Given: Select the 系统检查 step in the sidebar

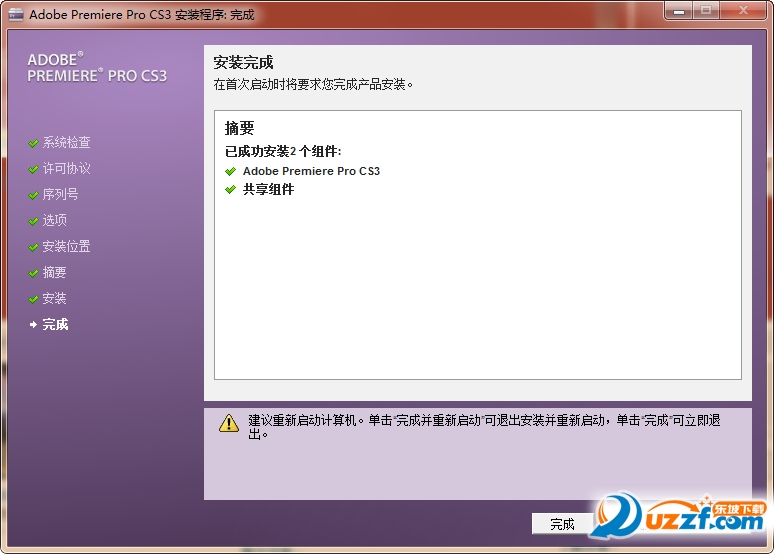Looking at the screenshot, I should pos(66,143).
